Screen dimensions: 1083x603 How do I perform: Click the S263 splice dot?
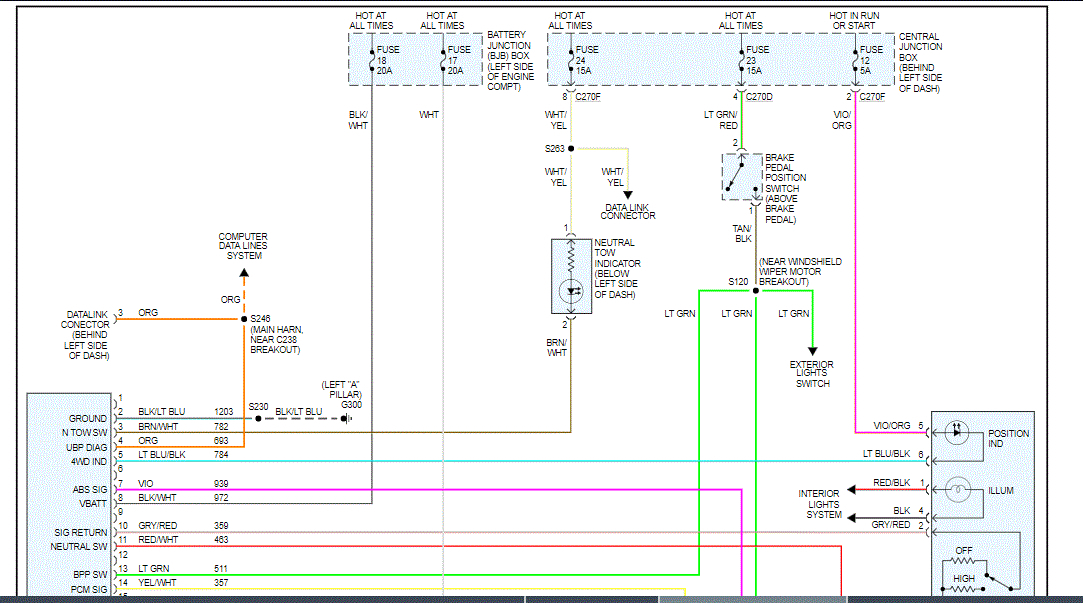coord(571,148)
